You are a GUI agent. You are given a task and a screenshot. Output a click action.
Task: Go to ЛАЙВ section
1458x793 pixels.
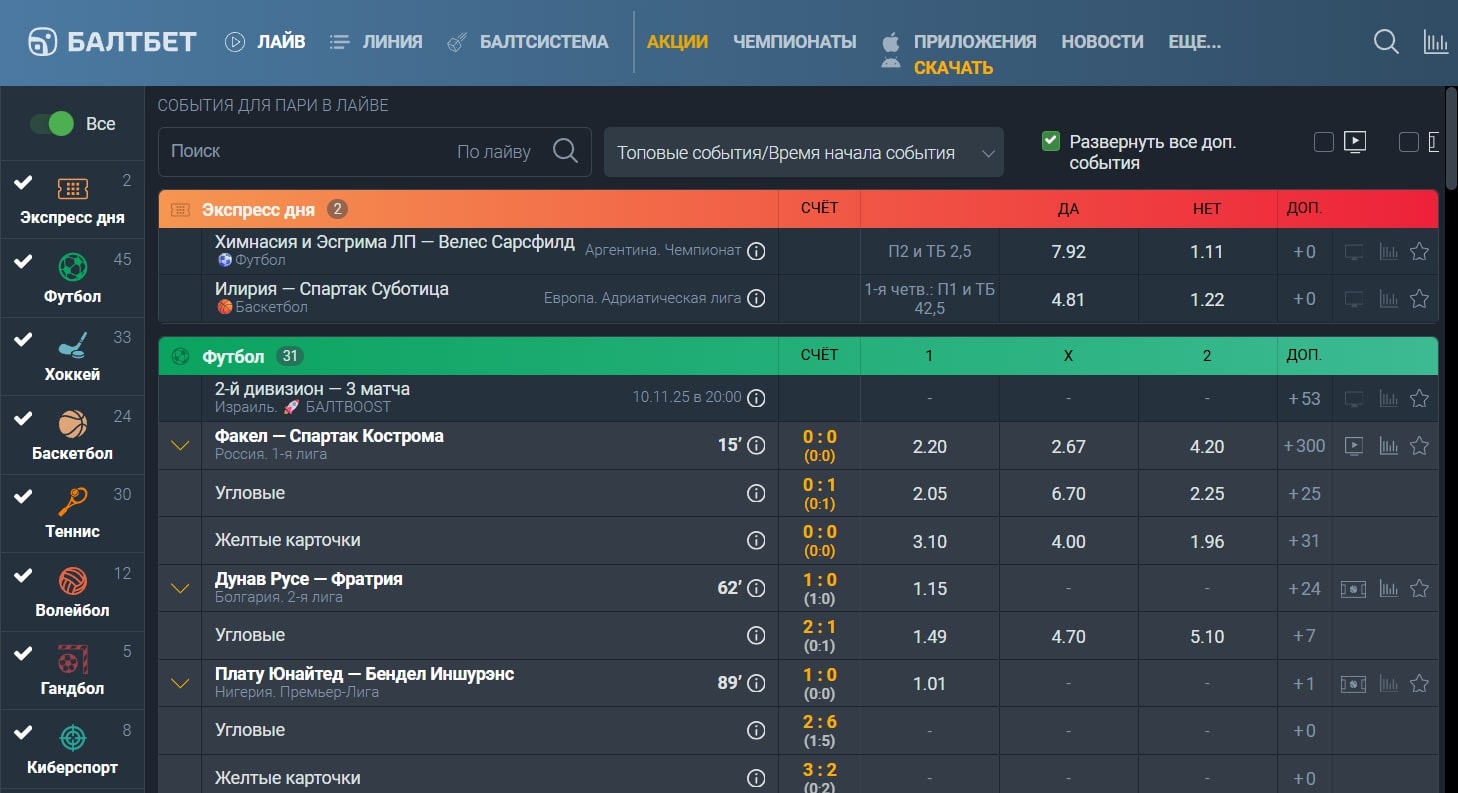[x=265, y=42]
